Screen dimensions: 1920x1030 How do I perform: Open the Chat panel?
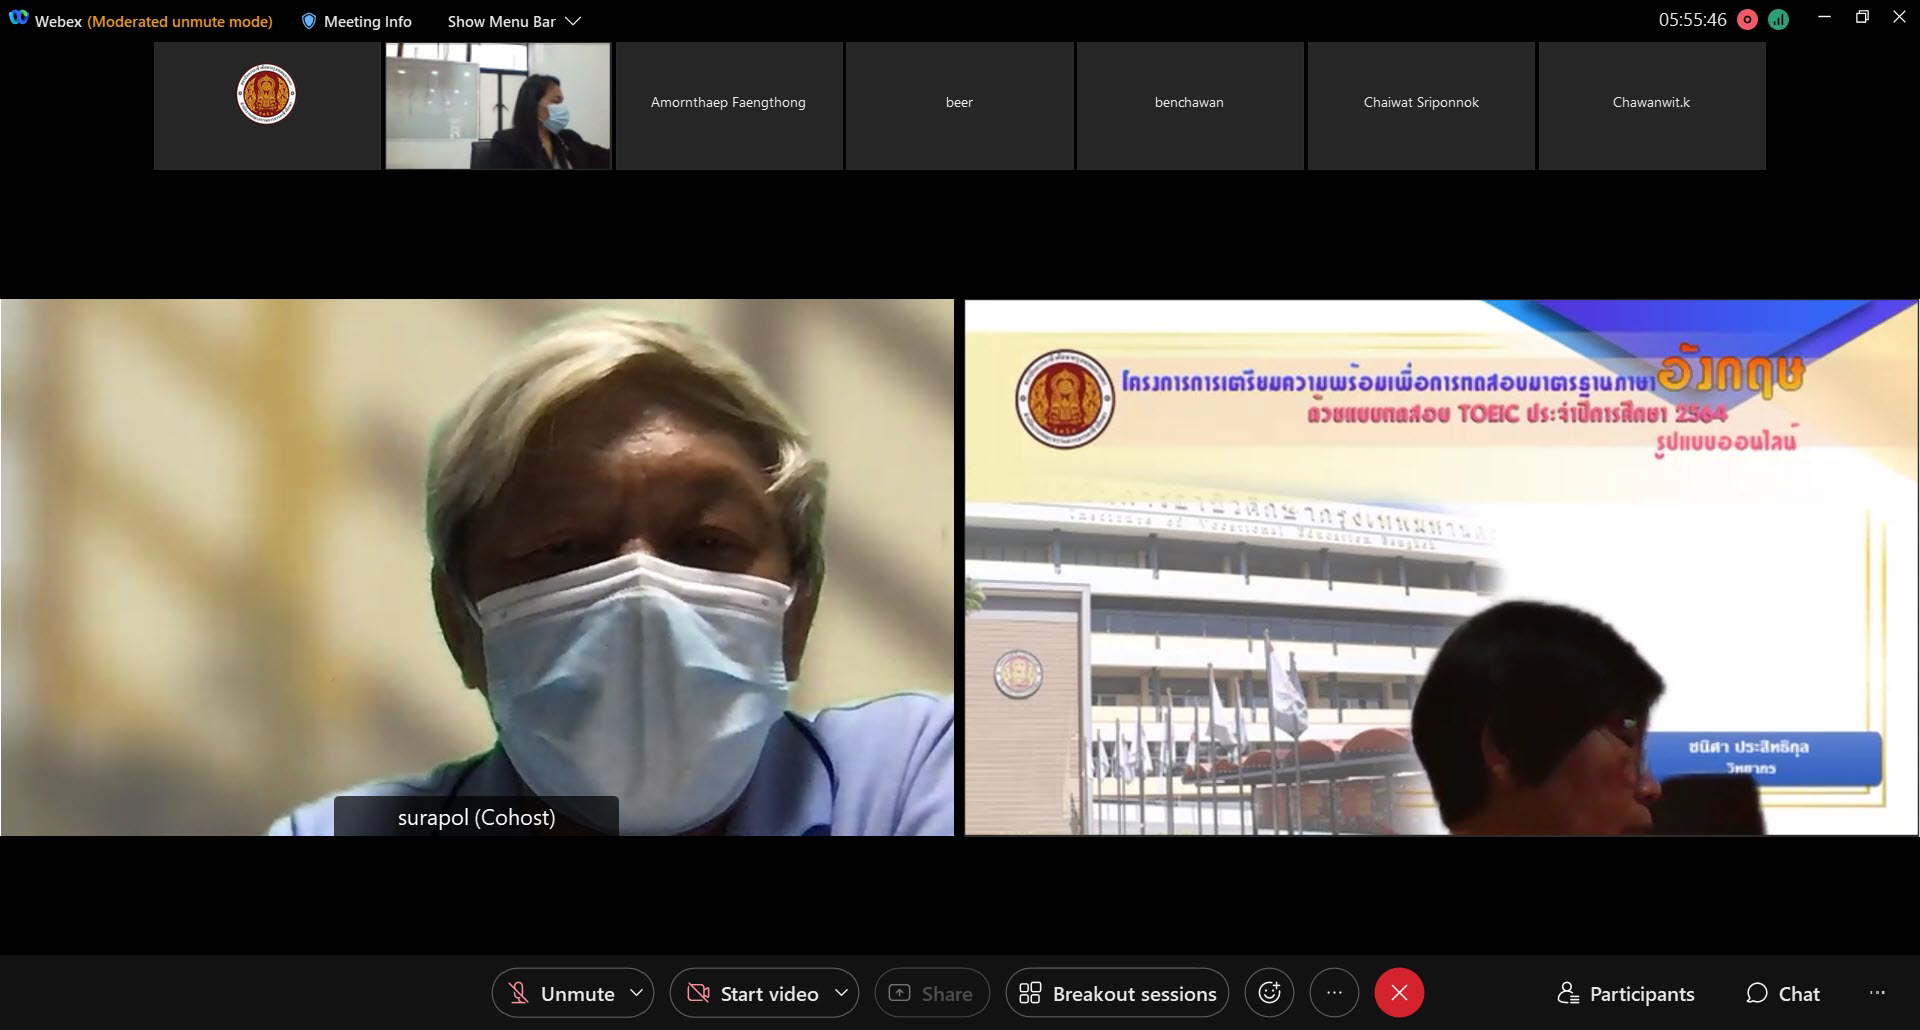(x=1783, y=994)
